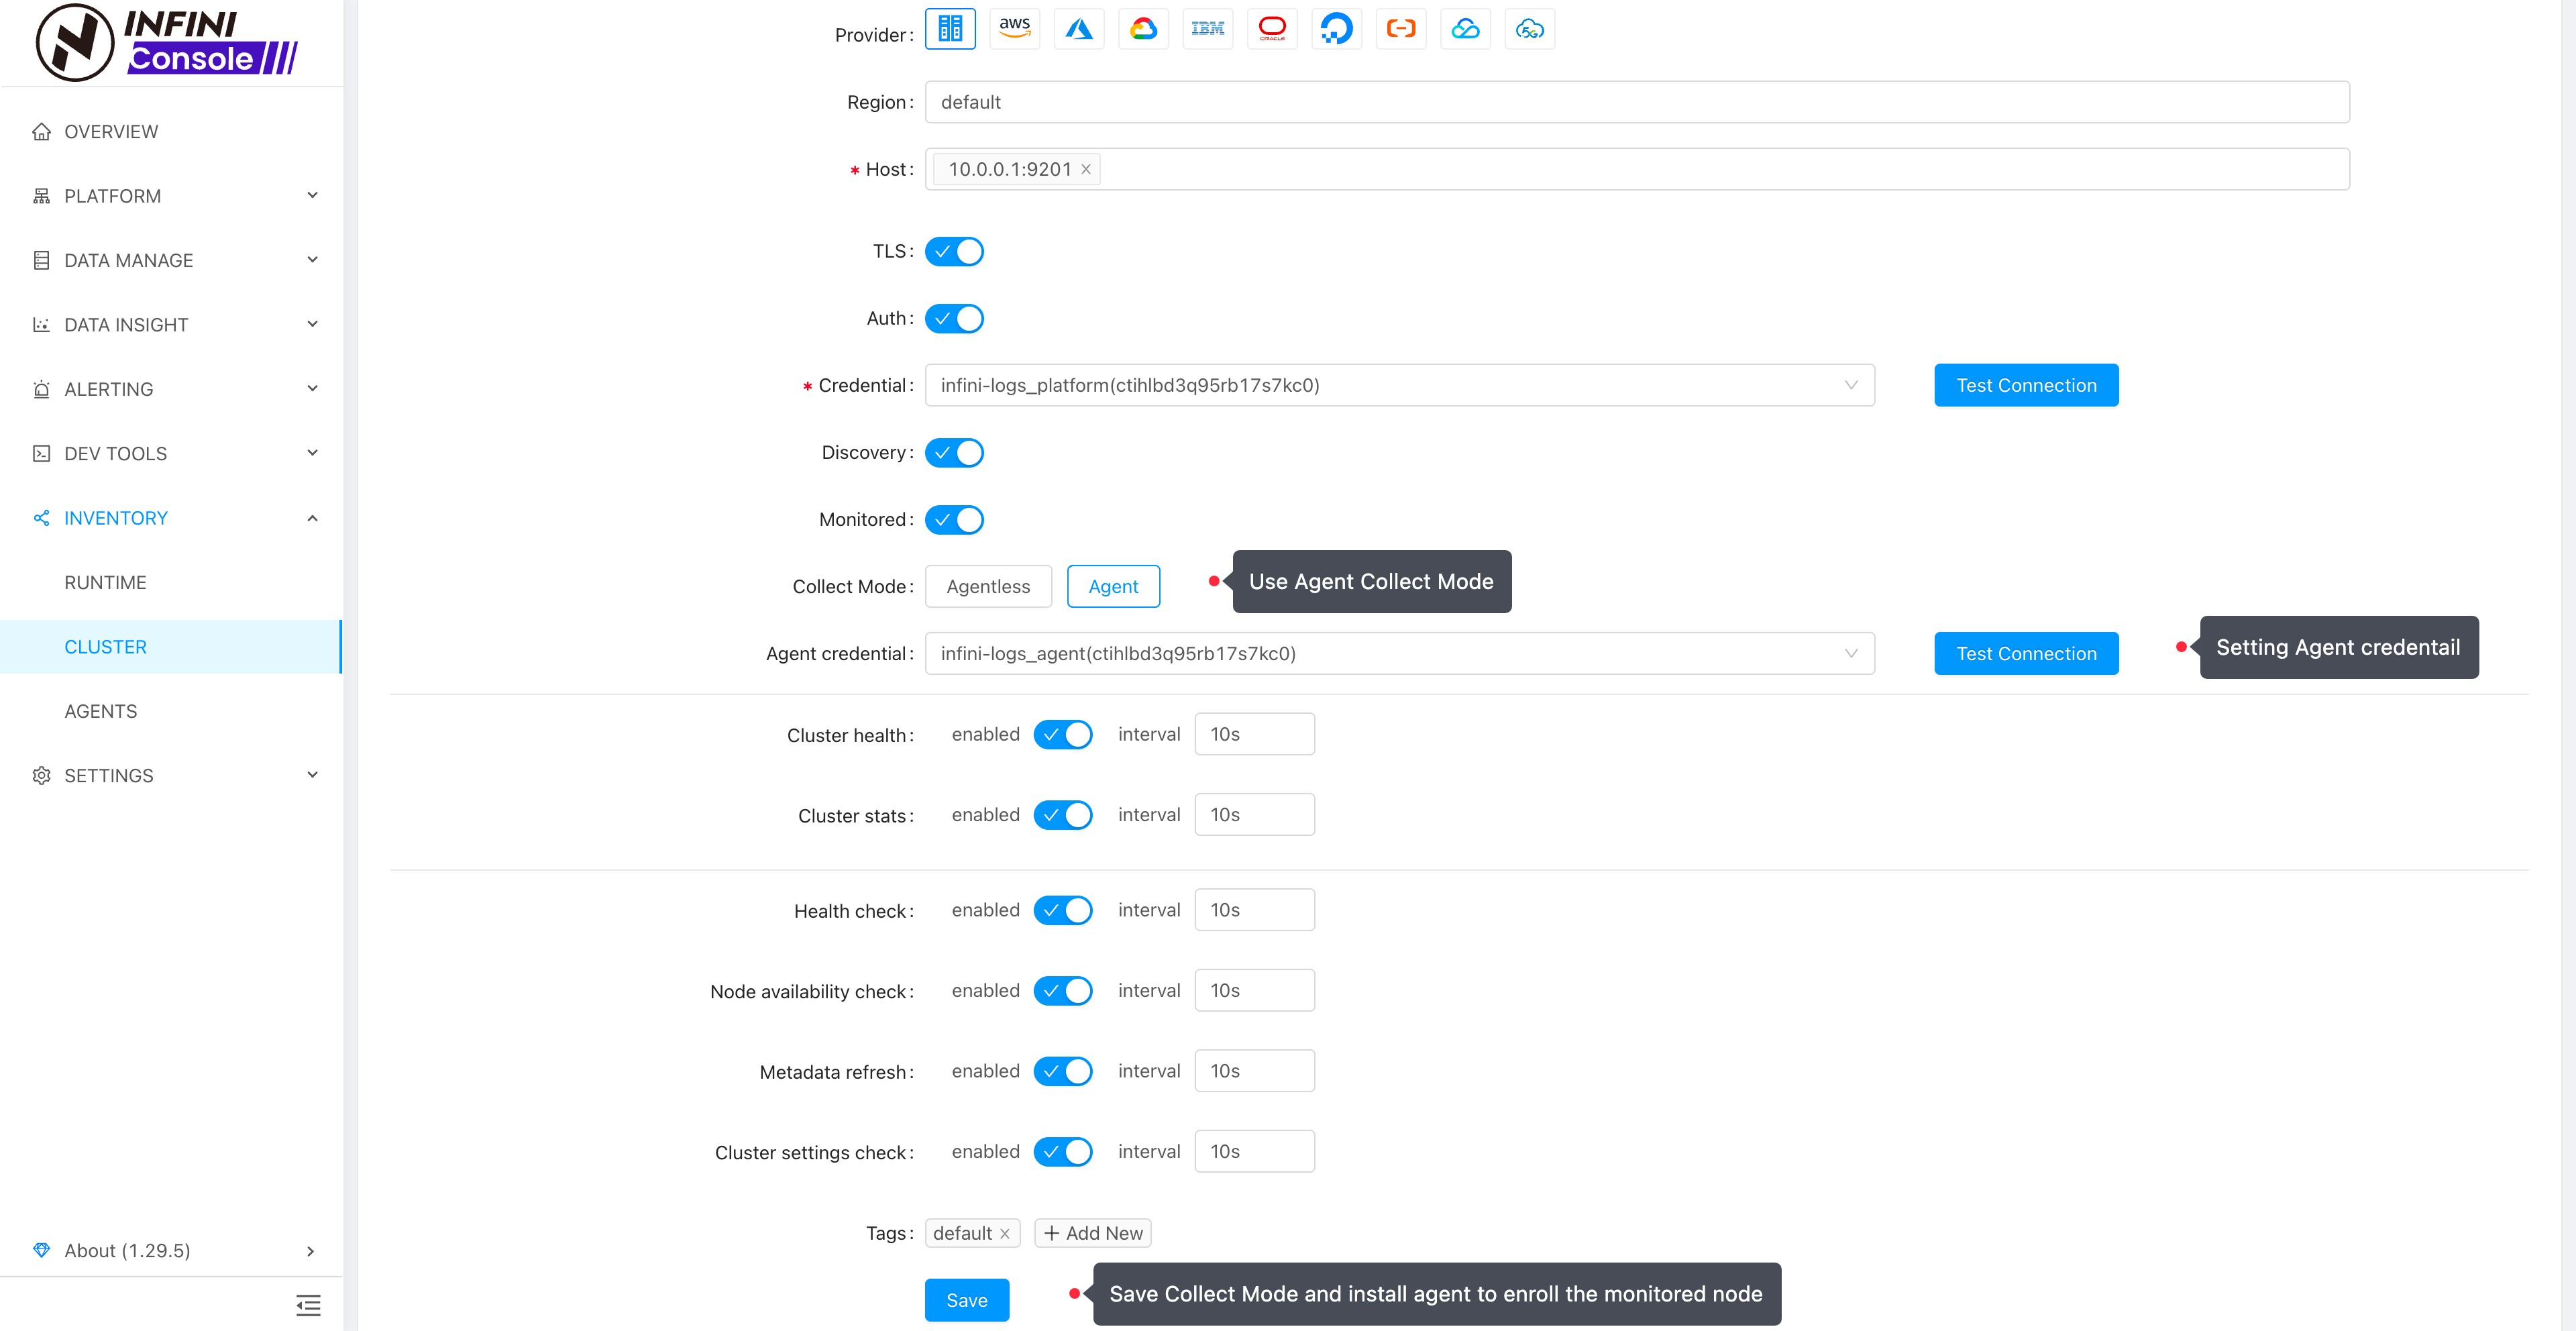2576x1331 pixels.
Task: Open the AGENTS menu item
Action: 101,711
